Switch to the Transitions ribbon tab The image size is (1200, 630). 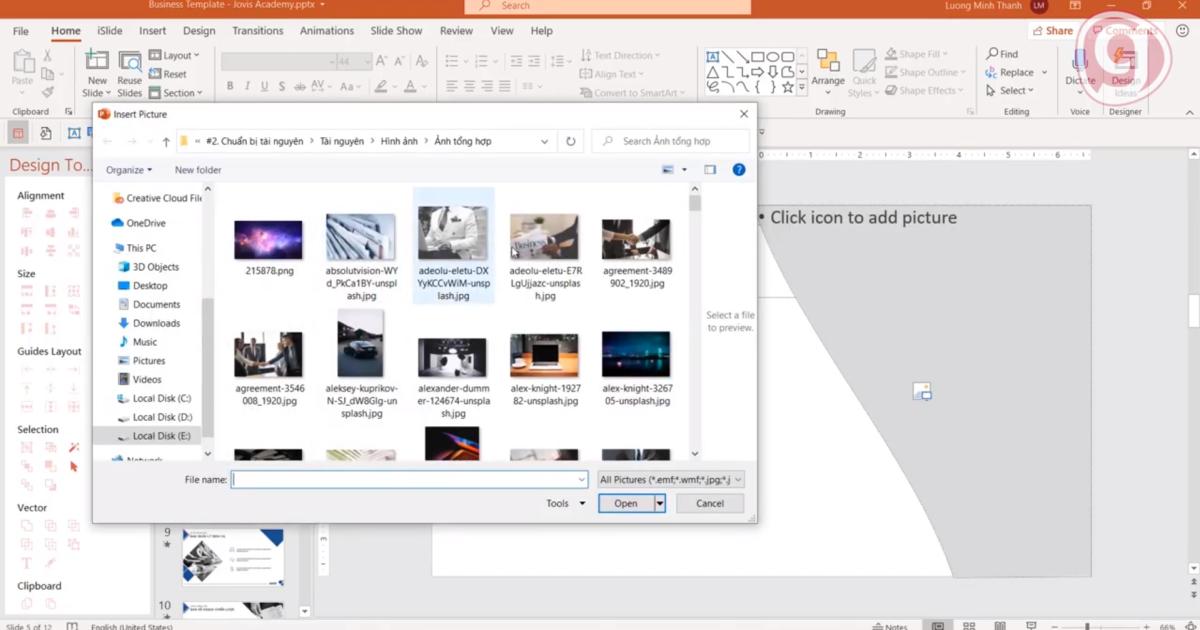tap(257, 30)
